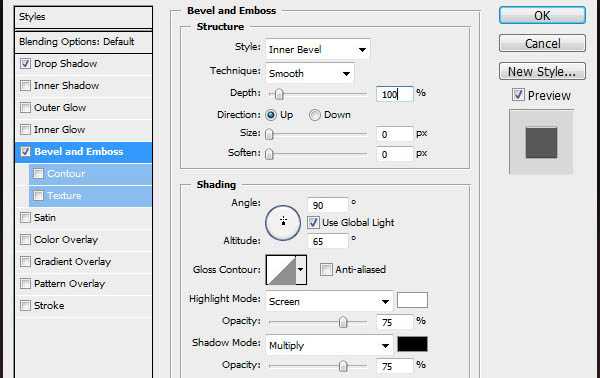Open the Technique dropdown showing Smooth

click(310, 73)
